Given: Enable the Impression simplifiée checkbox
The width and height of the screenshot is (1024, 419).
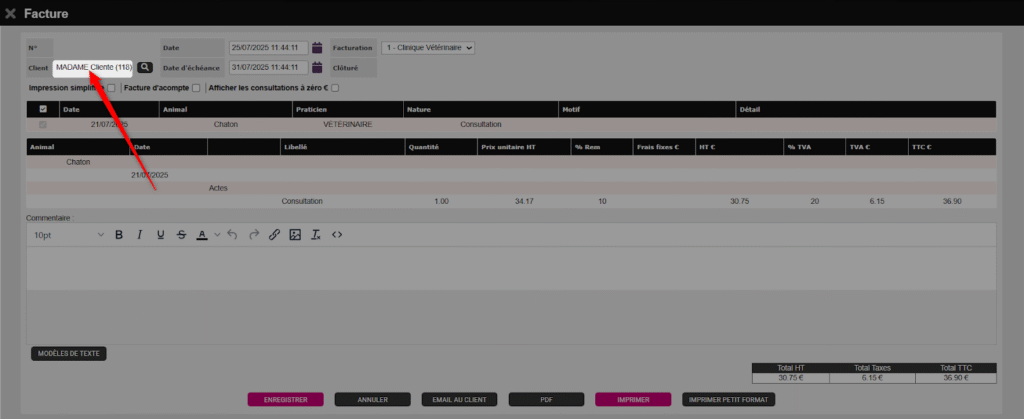Looking at the screenshot, I should click(112, 88).
